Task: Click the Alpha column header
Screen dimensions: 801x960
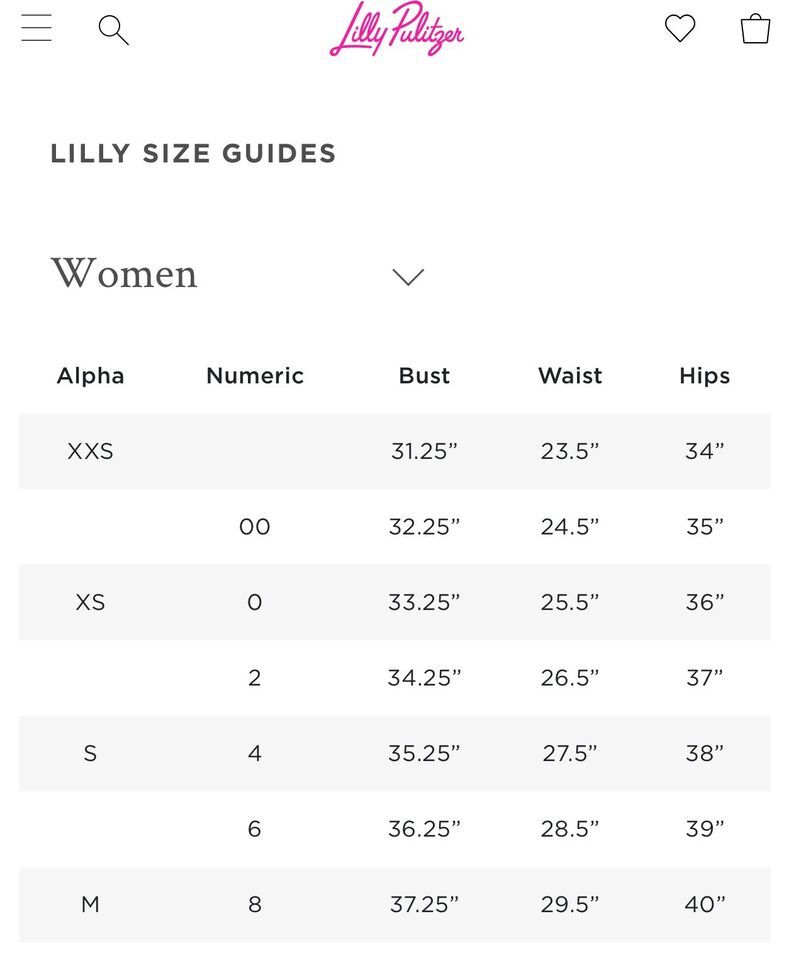Action: click(x=91, y=375)
